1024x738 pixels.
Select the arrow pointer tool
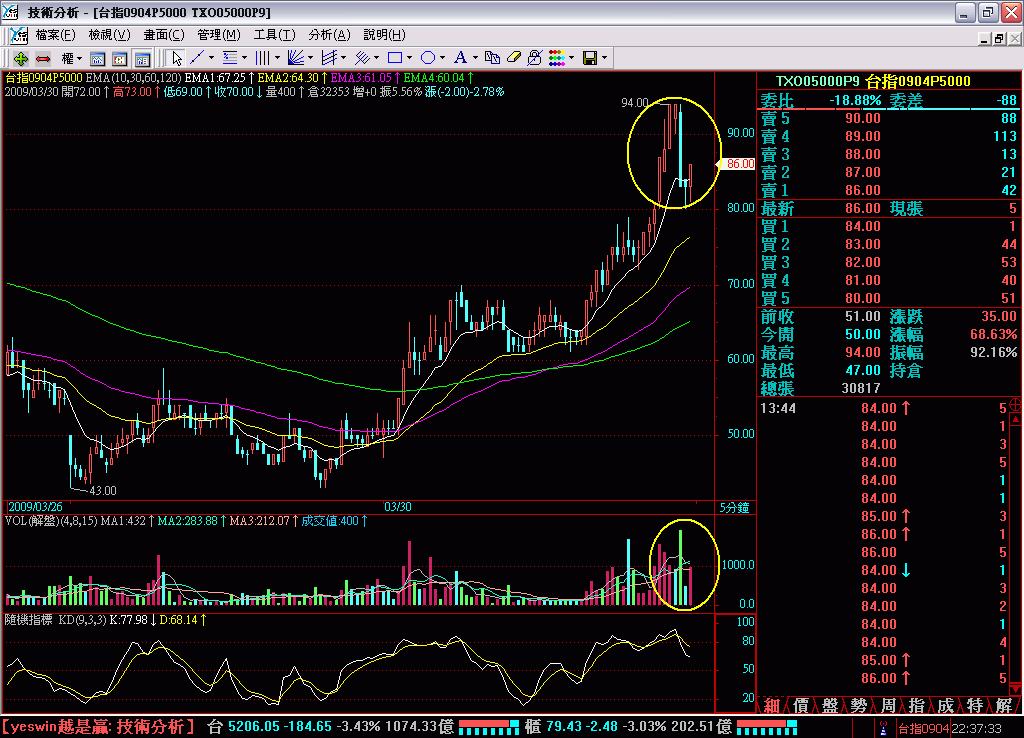pyautogui.click(x=175, y=59)
